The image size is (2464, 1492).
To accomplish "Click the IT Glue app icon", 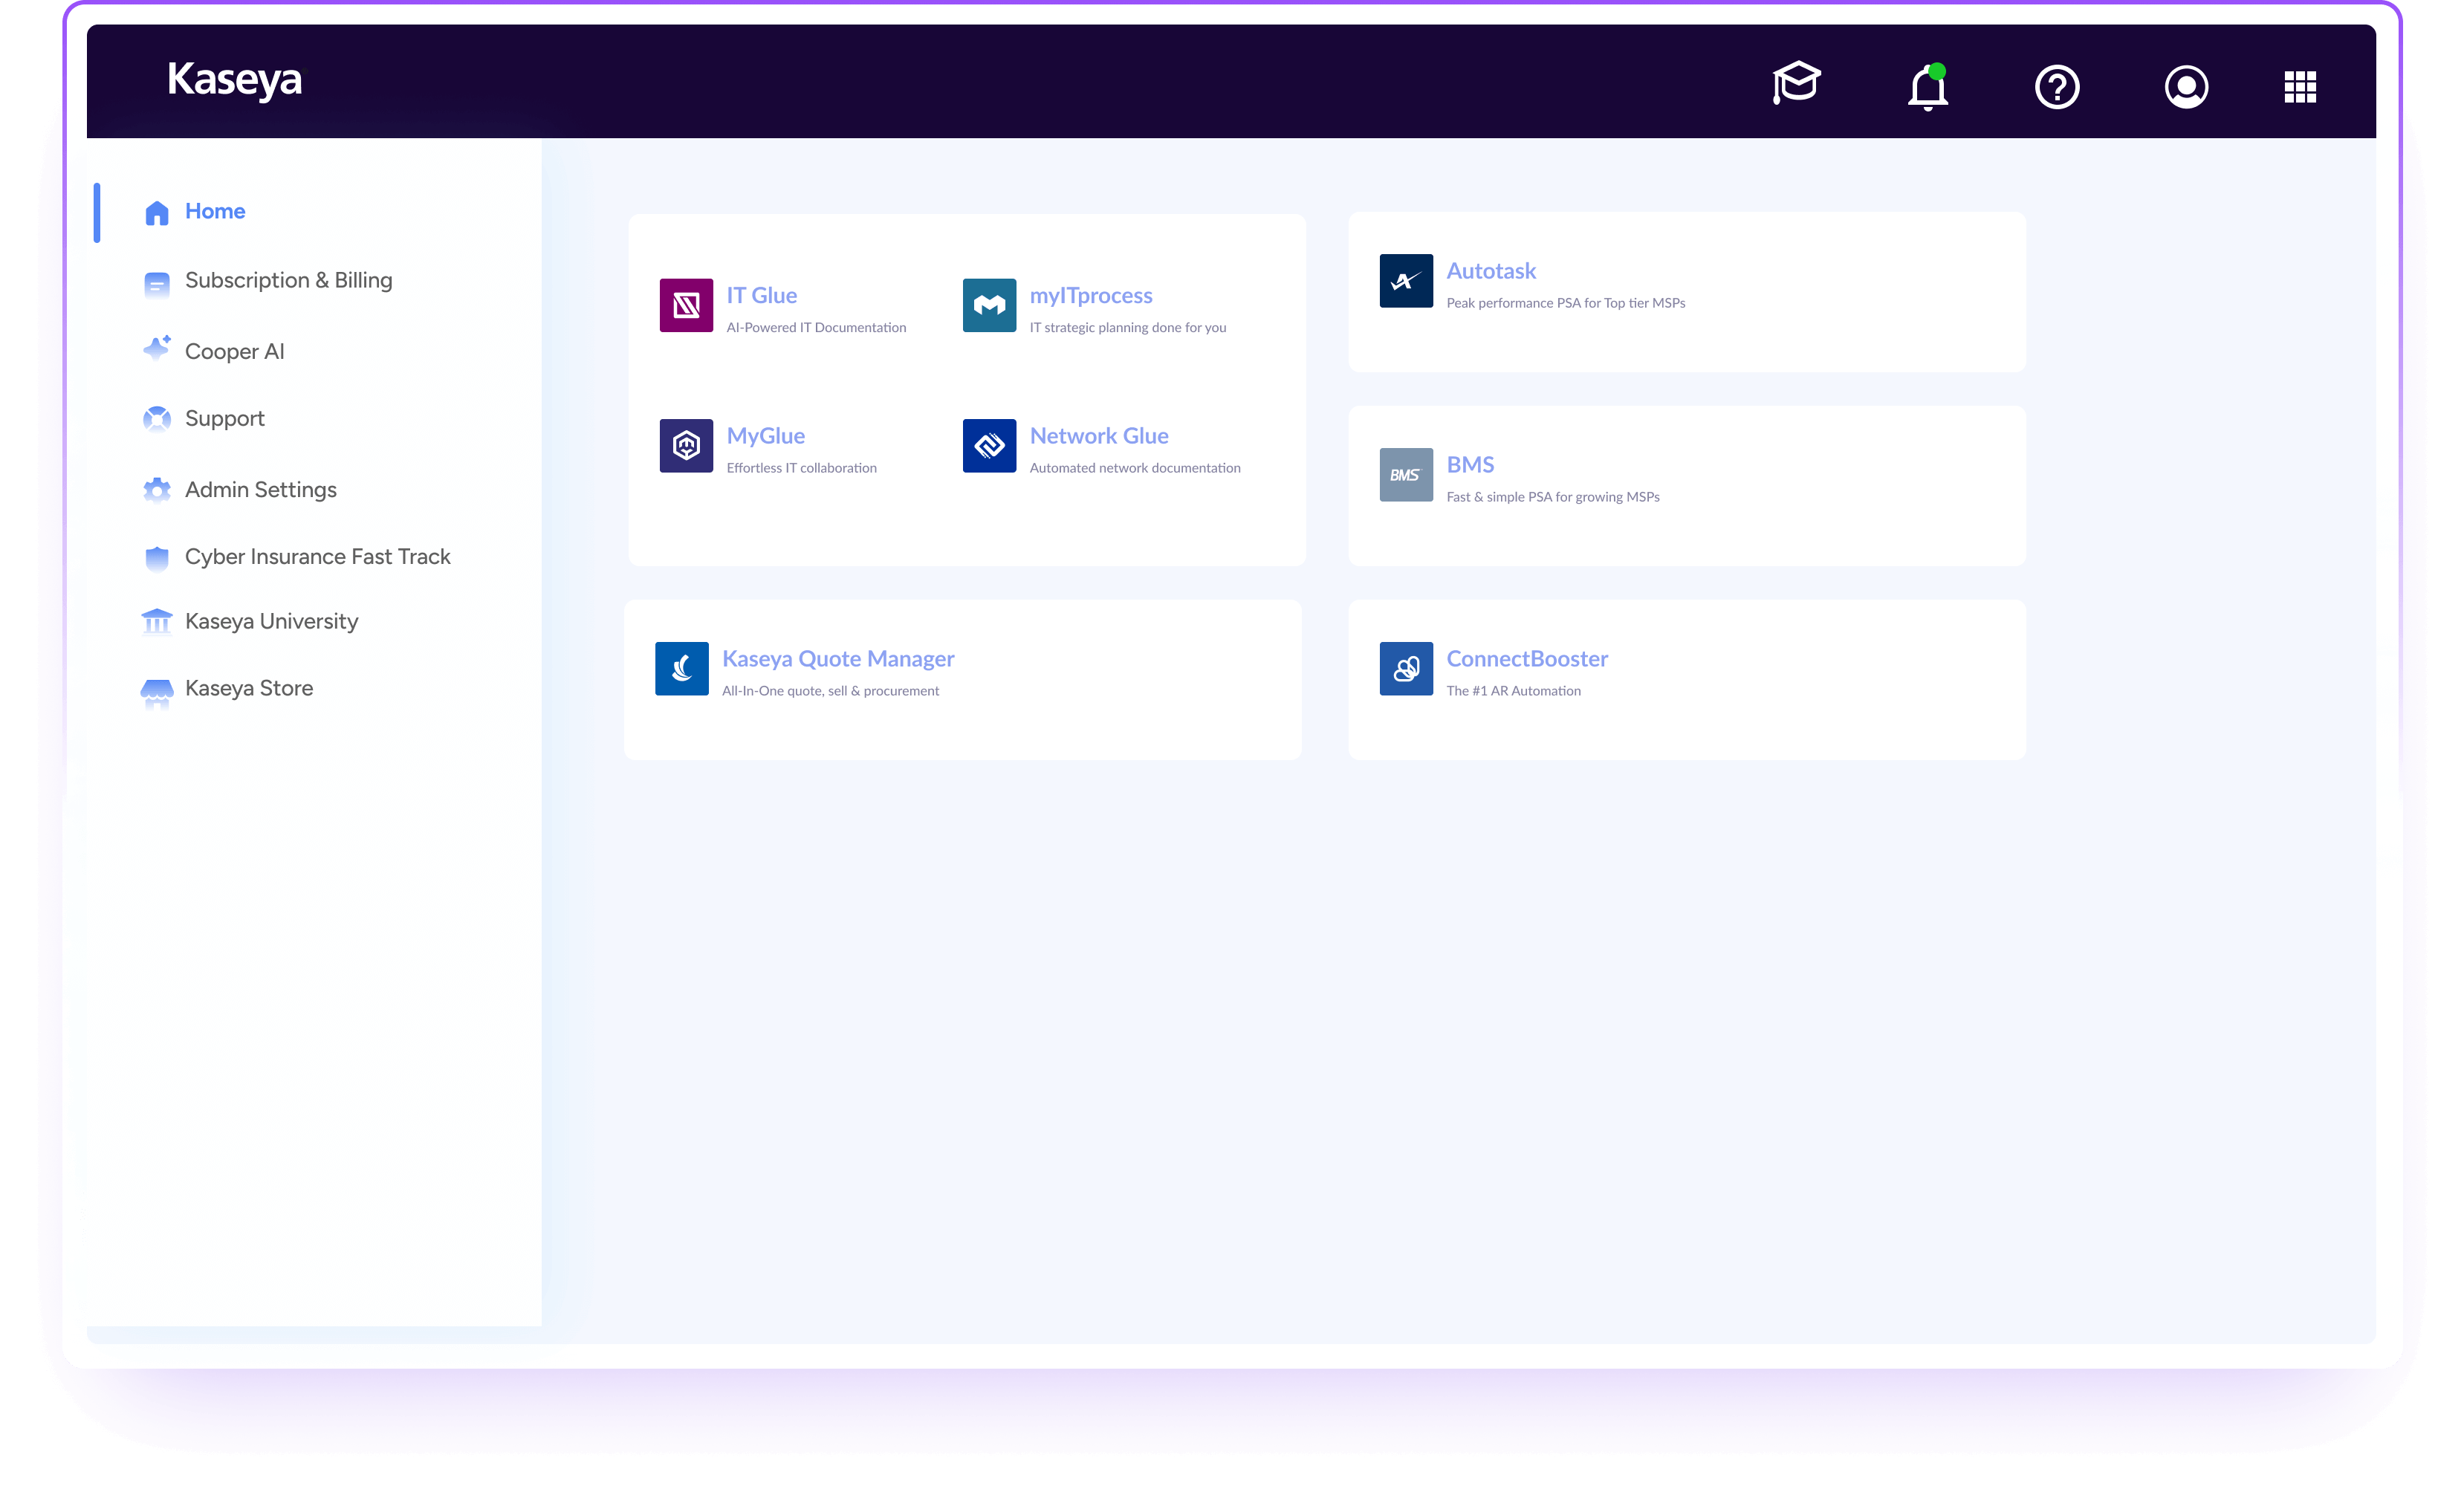I will click(x=686, y=305).
